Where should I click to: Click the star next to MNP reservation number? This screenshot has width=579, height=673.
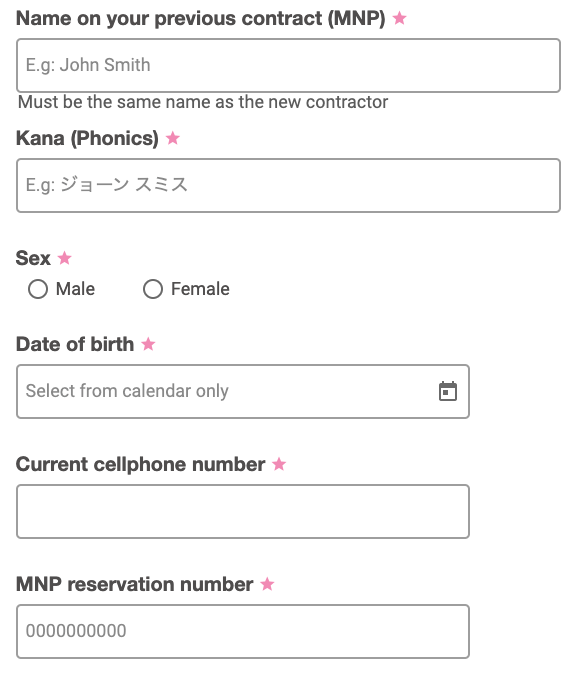coord(267,584)
